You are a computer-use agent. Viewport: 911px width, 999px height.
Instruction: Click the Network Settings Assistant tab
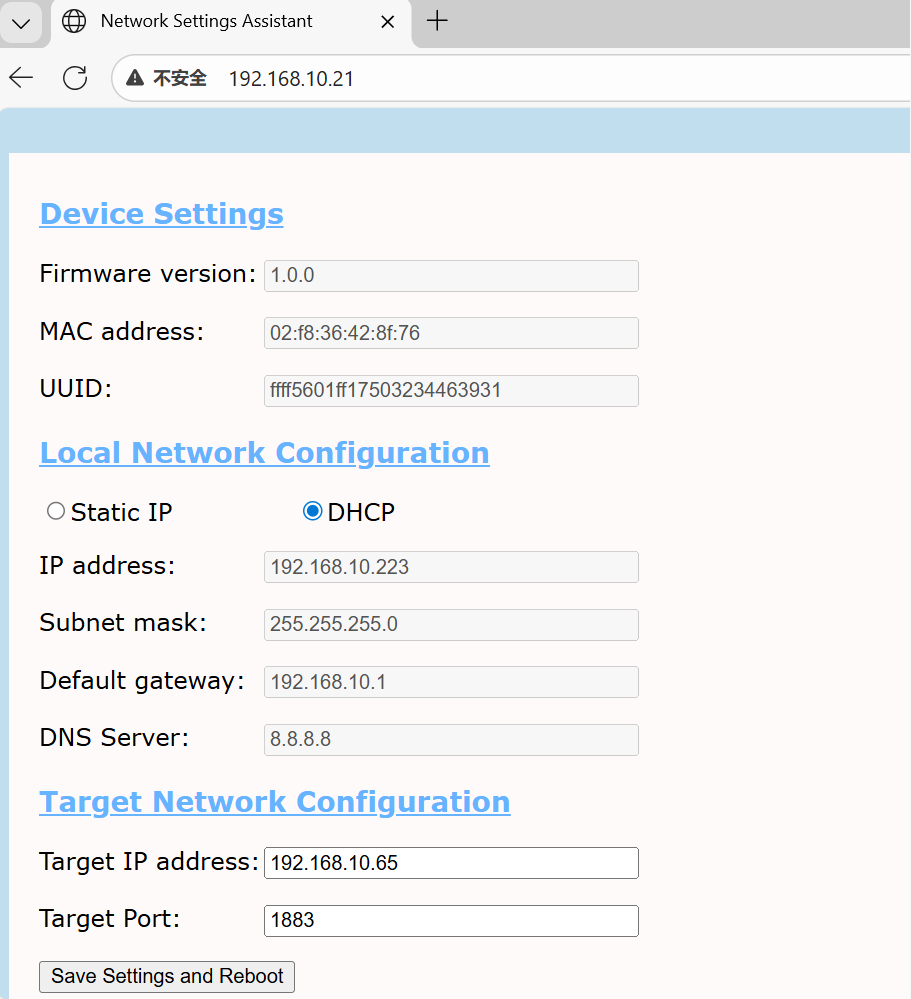pos(205,21)
